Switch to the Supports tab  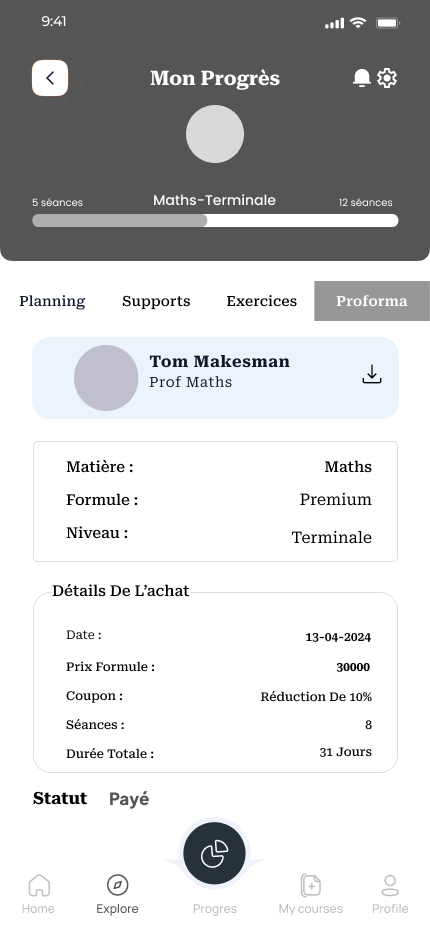156,301
